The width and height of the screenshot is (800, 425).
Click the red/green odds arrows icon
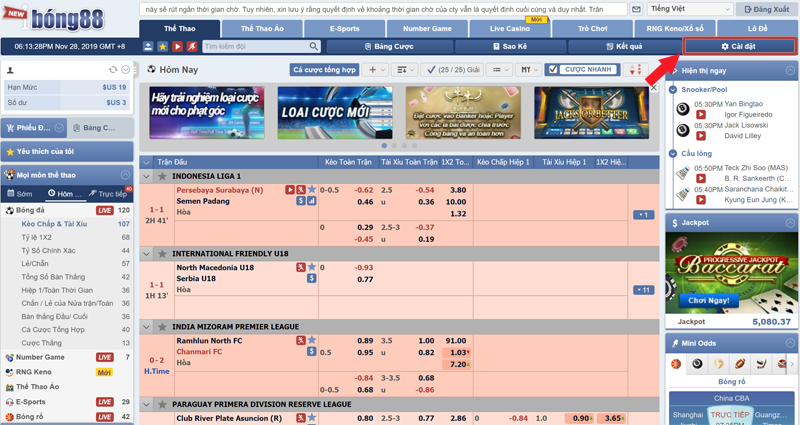(x=636, y=70)
